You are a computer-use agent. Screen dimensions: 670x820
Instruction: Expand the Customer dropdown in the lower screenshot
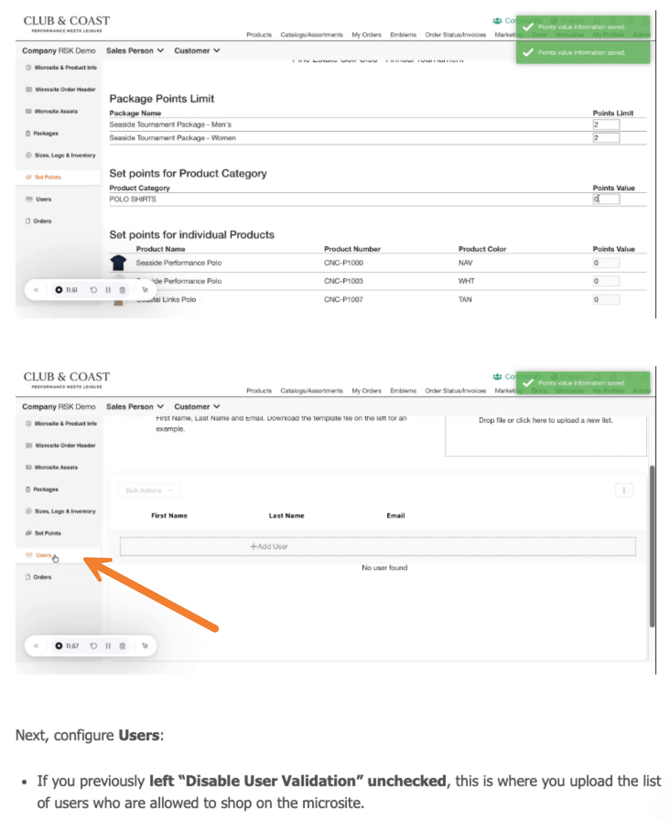[197, 407]
